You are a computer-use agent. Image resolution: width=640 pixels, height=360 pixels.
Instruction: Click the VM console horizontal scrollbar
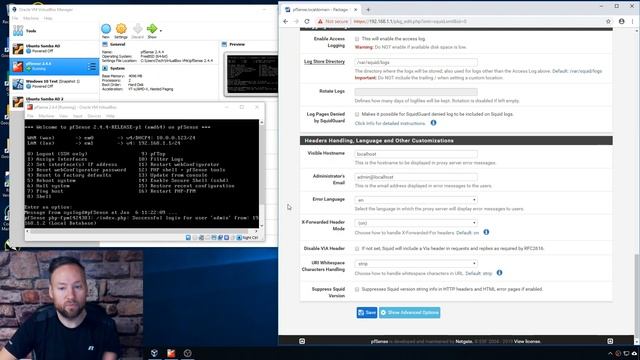tap(142, 231)
